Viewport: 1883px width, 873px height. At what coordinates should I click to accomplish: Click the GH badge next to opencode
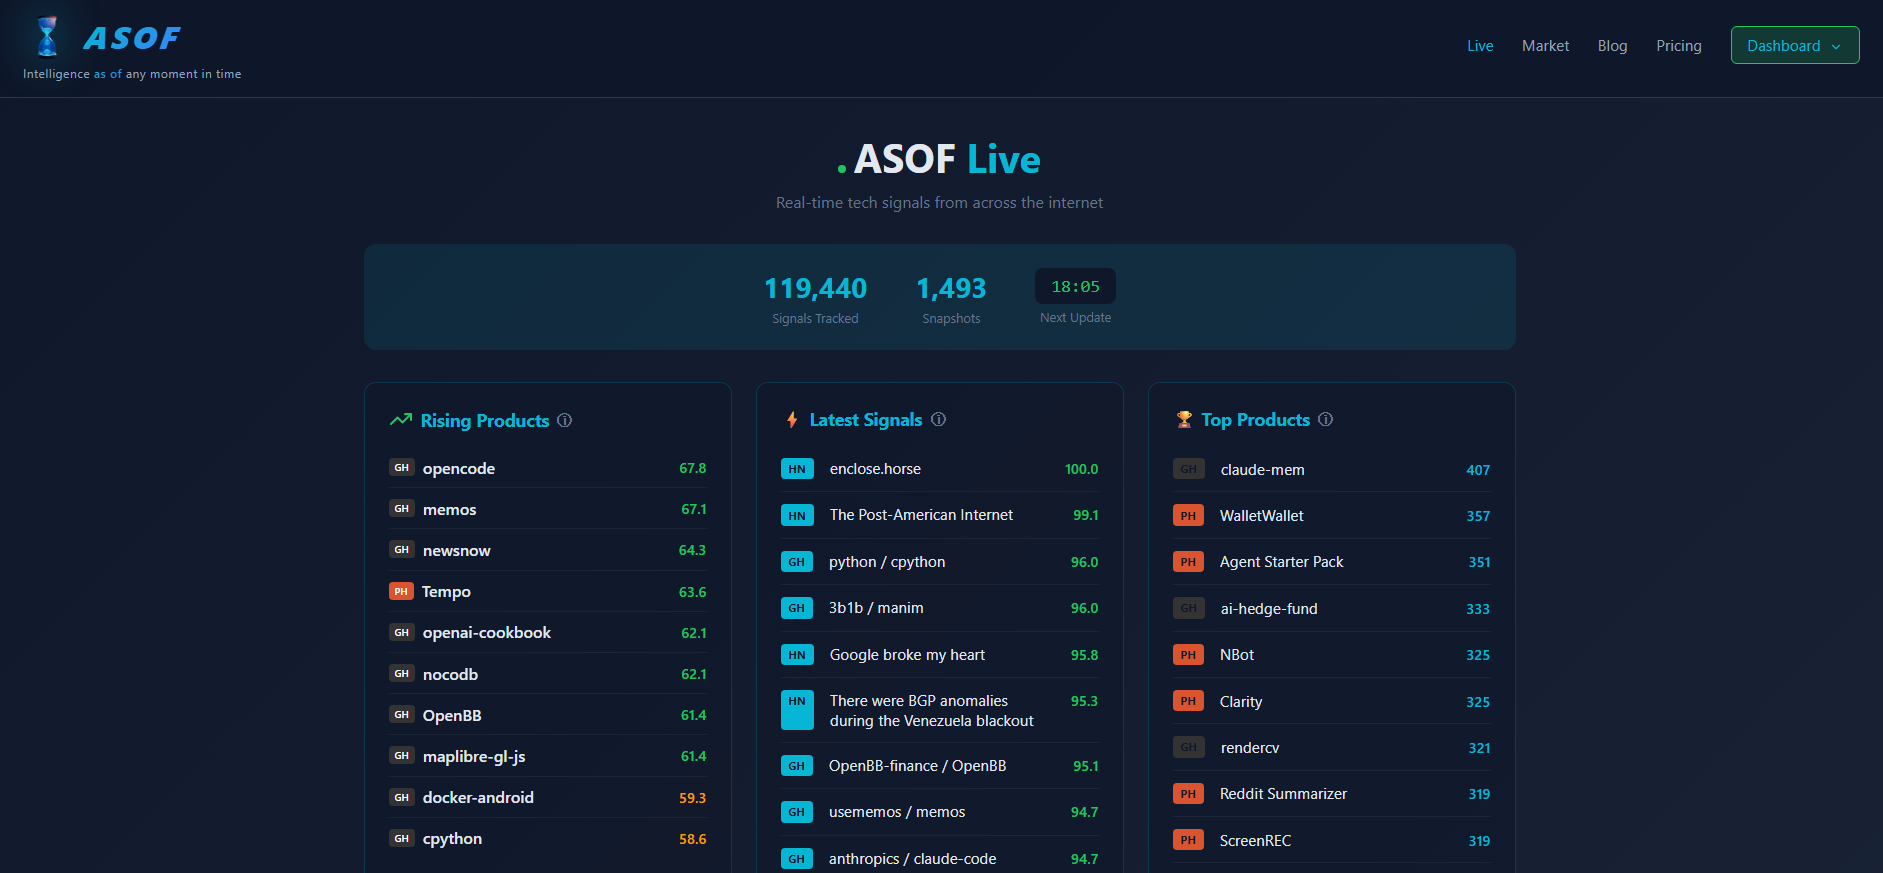pyautogui.click(x=401, y=468)
